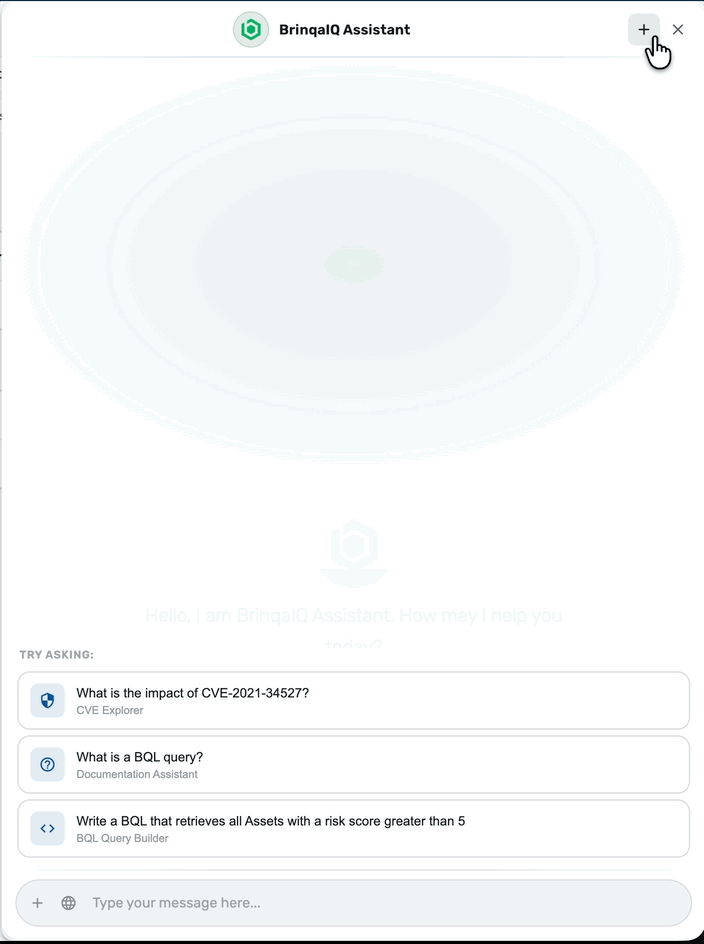Click the shield icon for CVE Explorer
Screen dimensions: 704x944
[48, 700]
